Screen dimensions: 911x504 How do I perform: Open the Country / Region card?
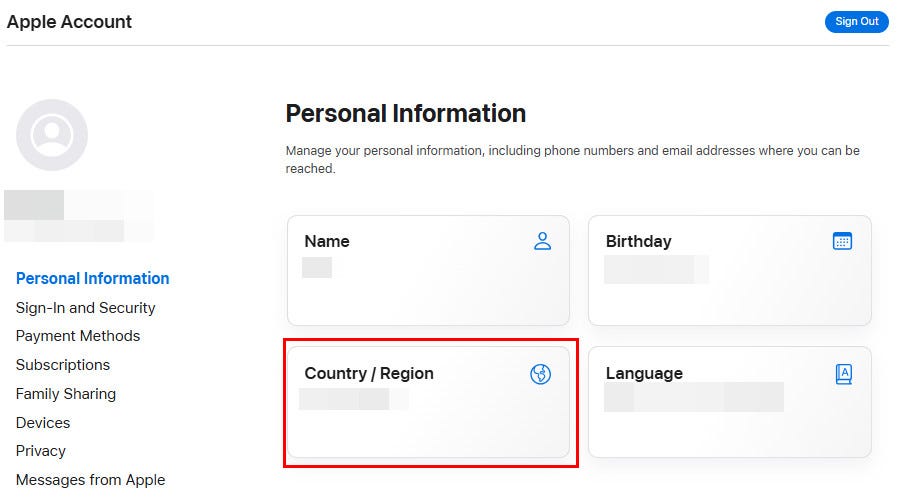click(x=428, y=402)
